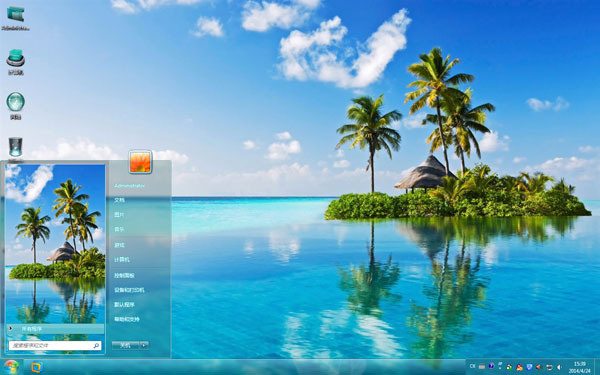
Task: Expand the shutdown options arrow
Action: (144, 345)
